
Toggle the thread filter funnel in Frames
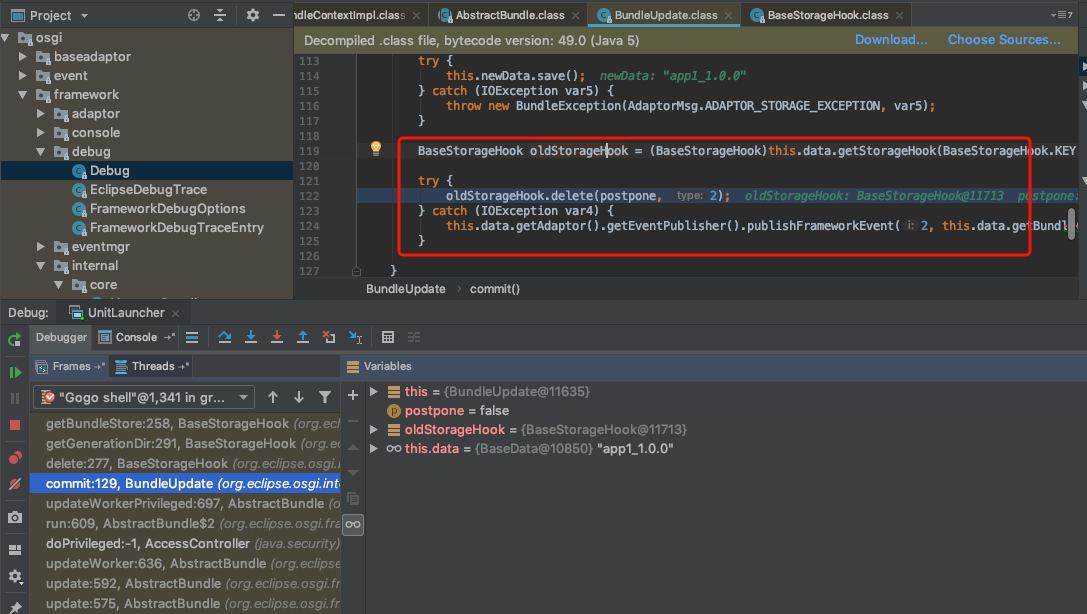[325, 397]
